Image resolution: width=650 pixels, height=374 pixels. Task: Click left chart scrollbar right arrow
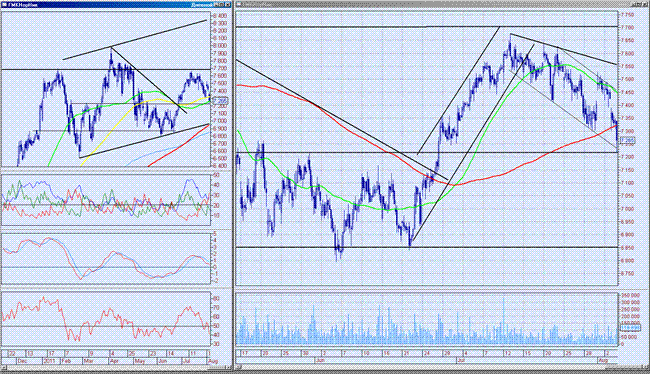click(228, 367)
